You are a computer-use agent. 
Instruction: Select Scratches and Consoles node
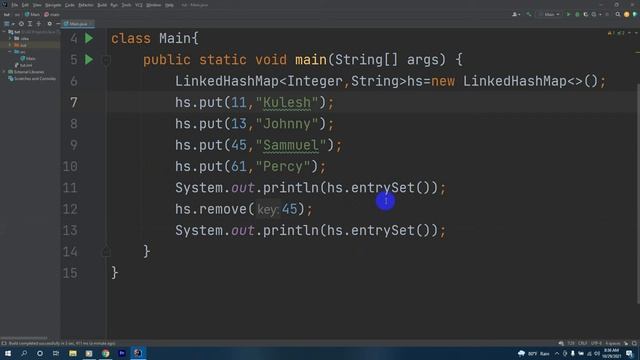tap(32, 78)
